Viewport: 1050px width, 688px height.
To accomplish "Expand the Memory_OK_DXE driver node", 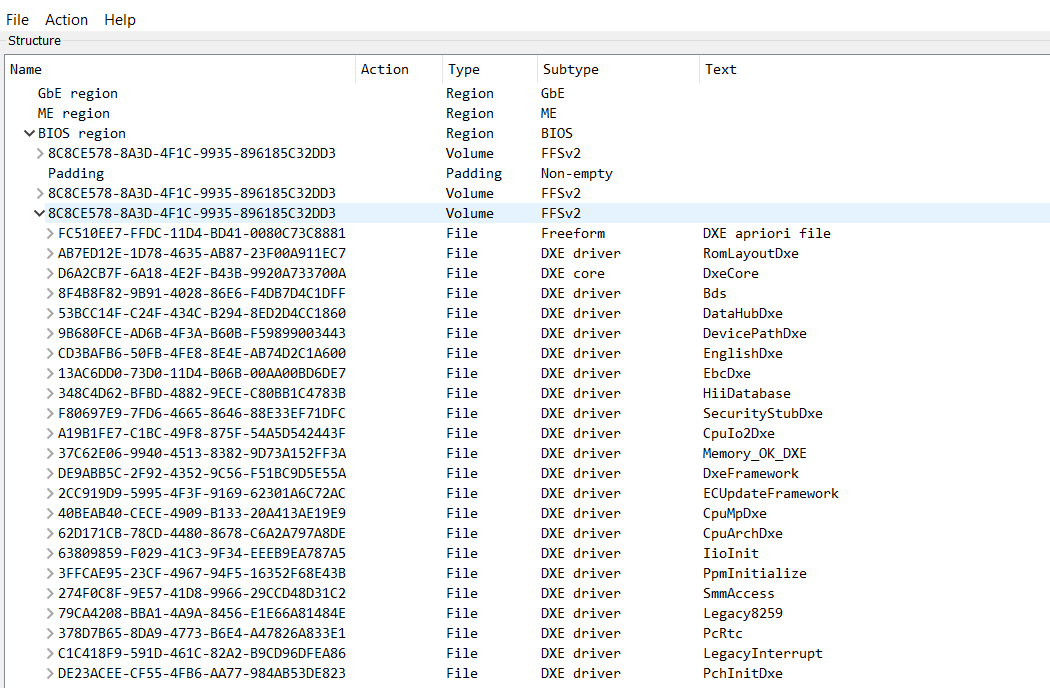I will [50, 454].
